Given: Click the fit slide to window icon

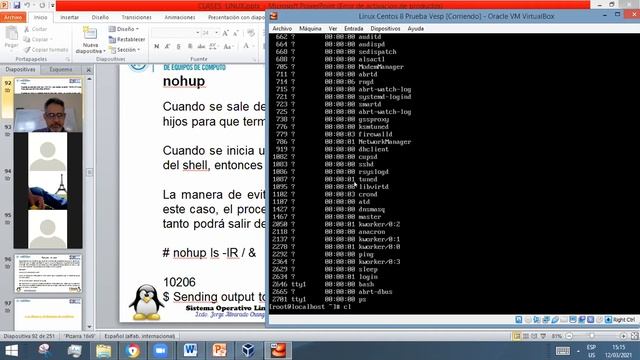Looking at the screenshot, I should click(x=634, y=336).
